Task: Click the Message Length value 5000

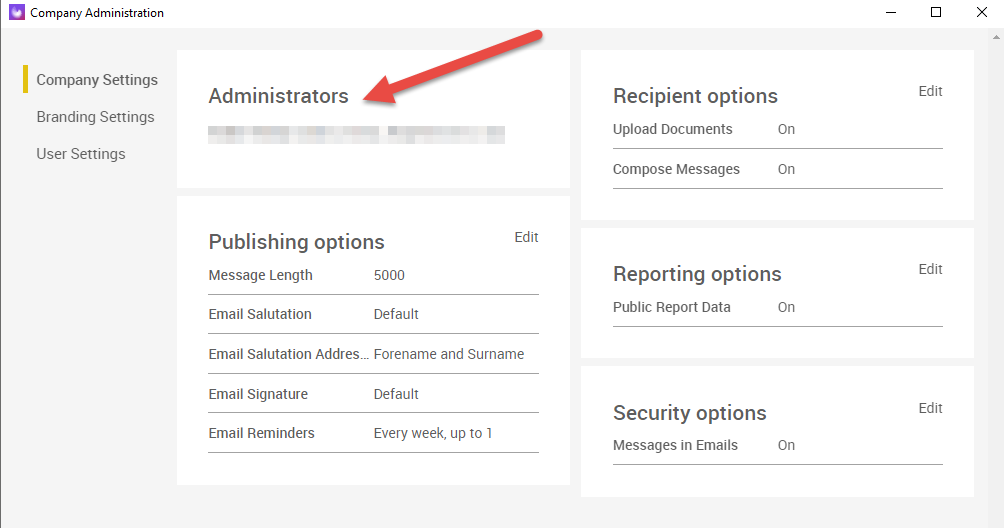Action: (389, 275)
